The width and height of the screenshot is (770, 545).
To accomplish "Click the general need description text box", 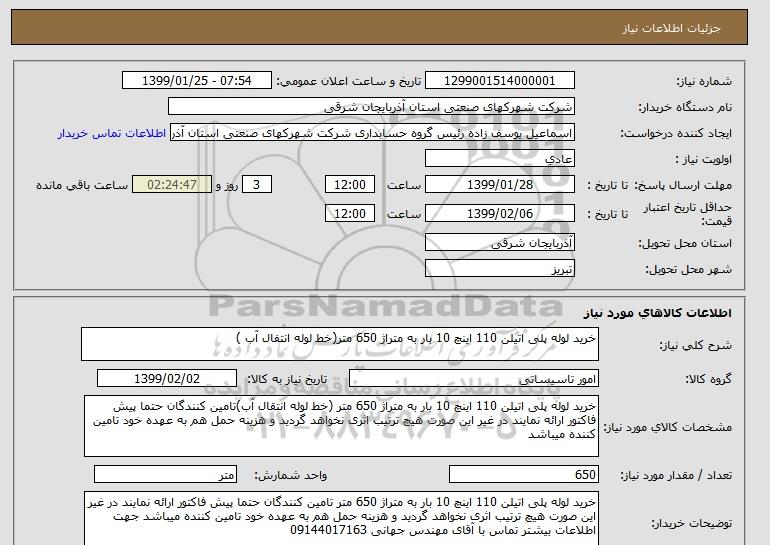I will (x=340, y=344).
